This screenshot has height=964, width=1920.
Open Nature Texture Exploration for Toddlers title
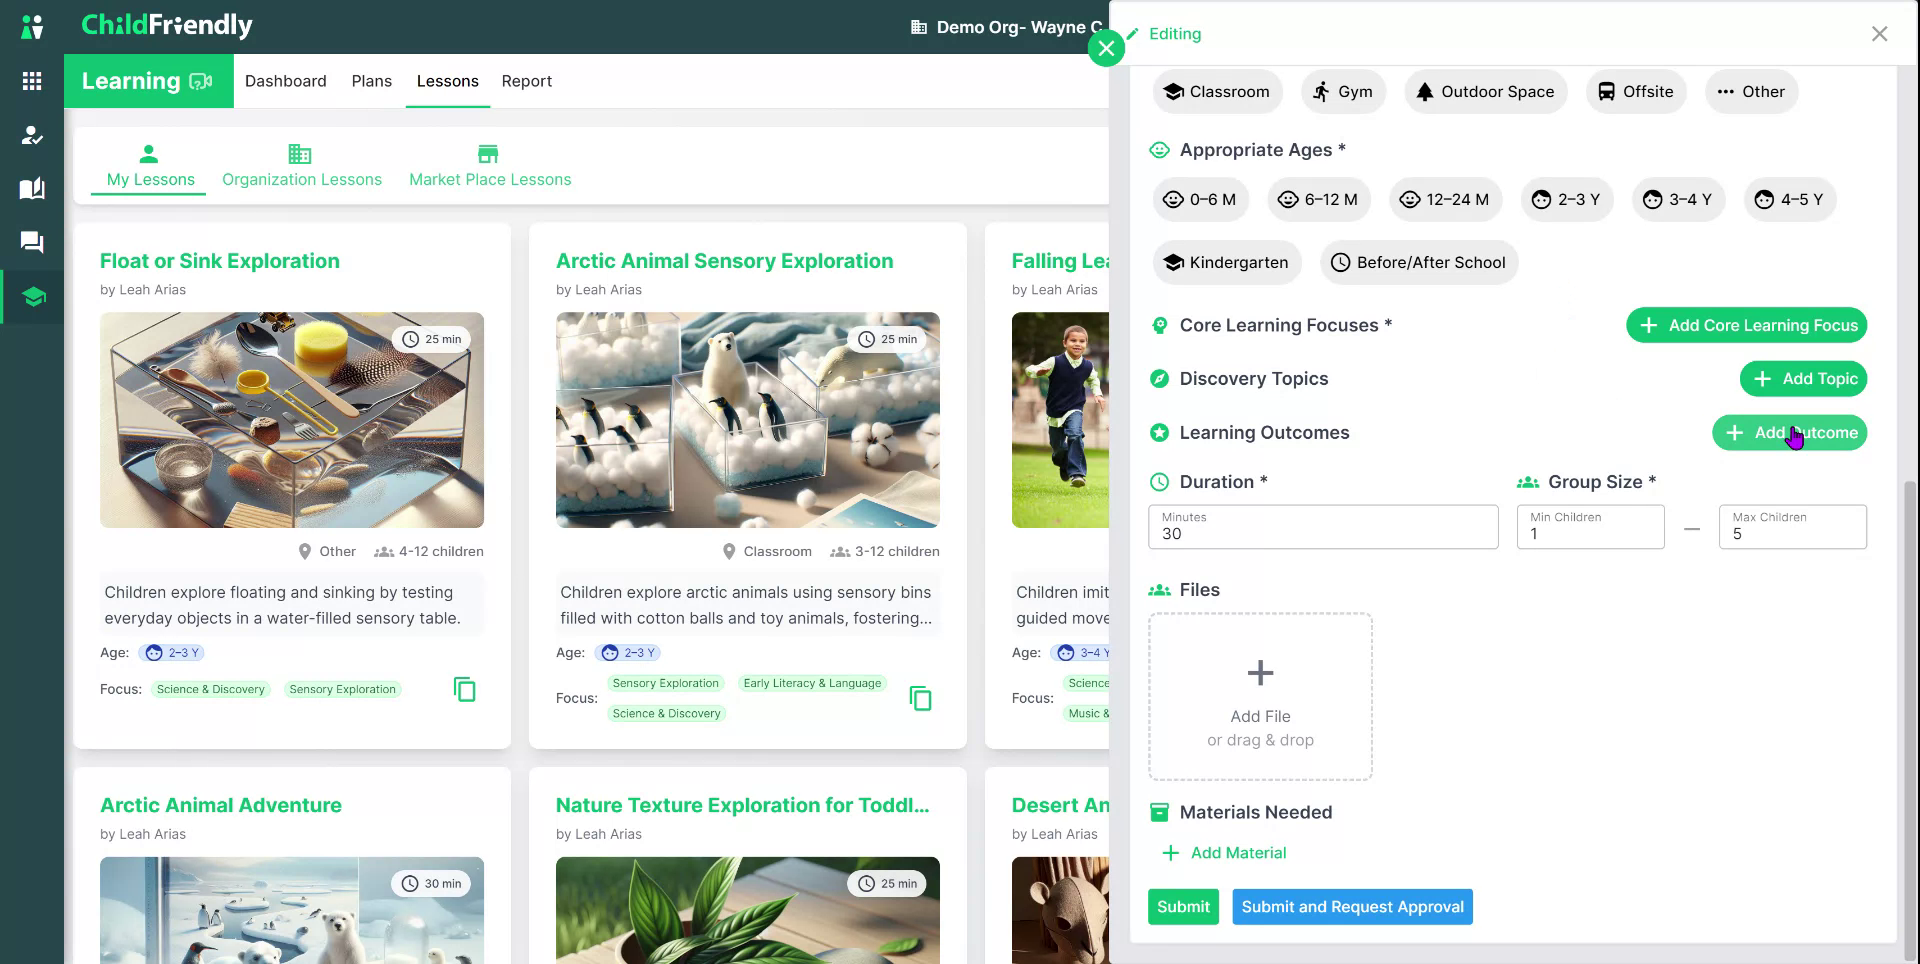pos(743,805)
